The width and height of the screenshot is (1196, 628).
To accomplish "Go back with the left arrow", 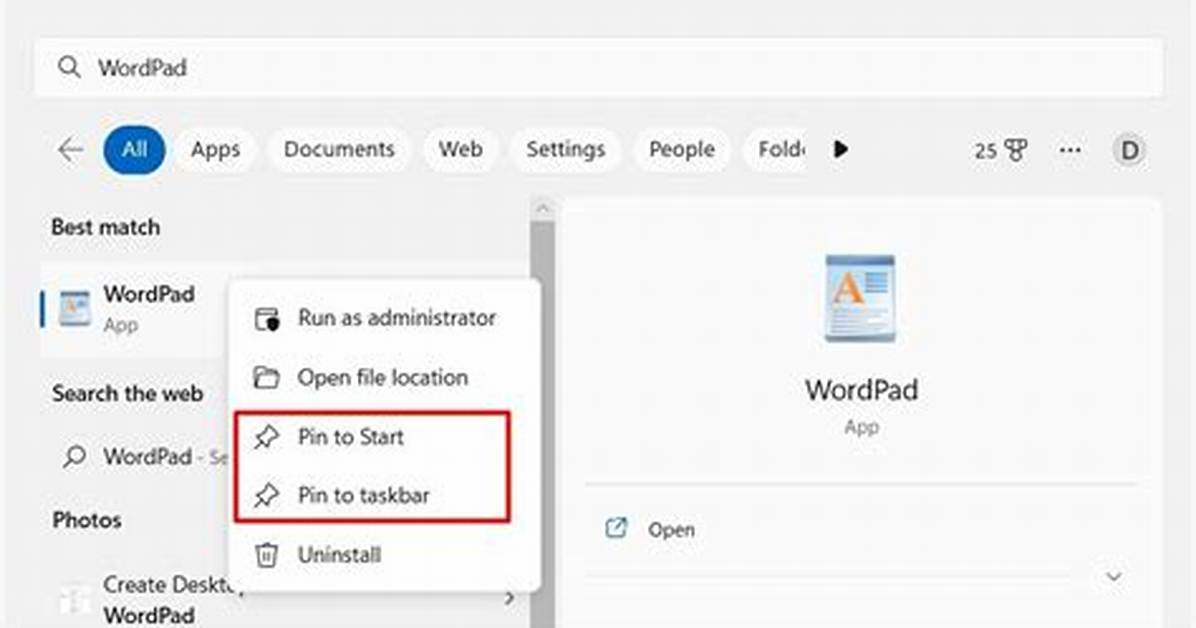I will point(71,150).
